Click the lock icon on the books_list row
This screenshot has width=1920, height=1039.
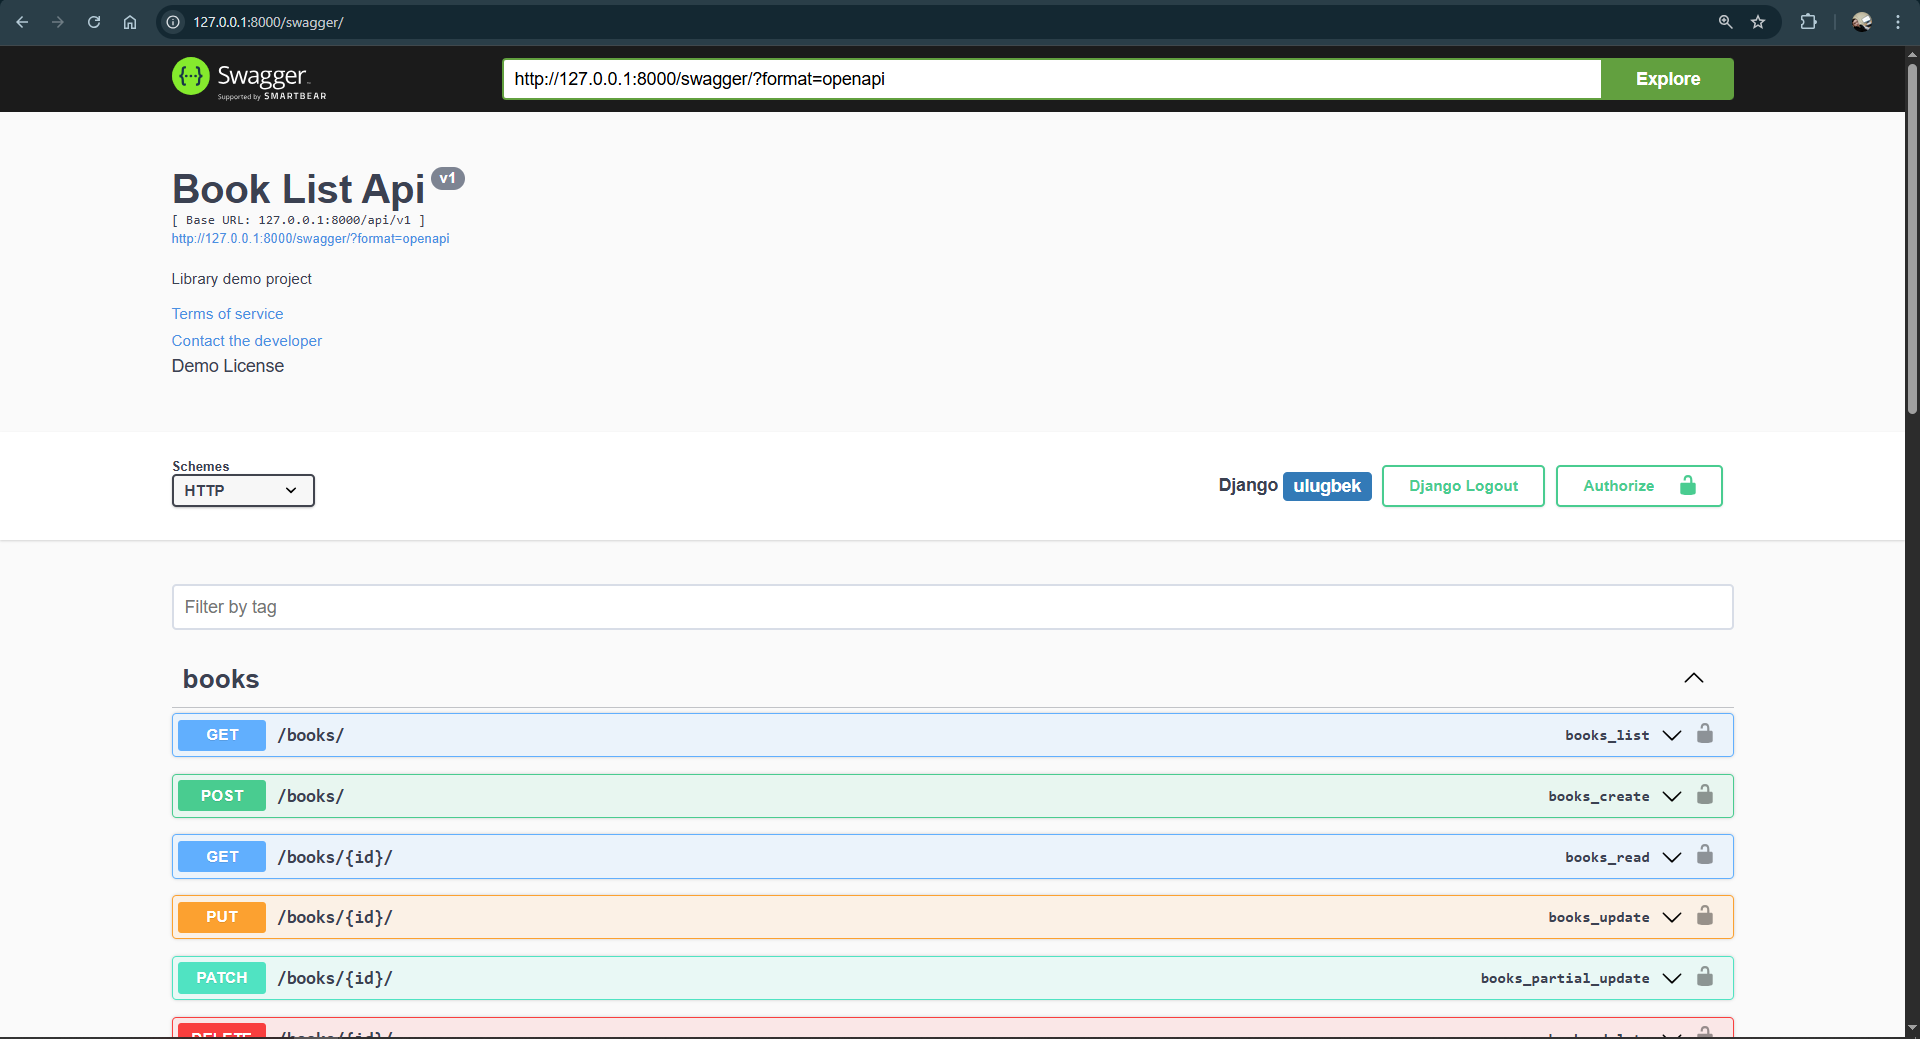1705,734
